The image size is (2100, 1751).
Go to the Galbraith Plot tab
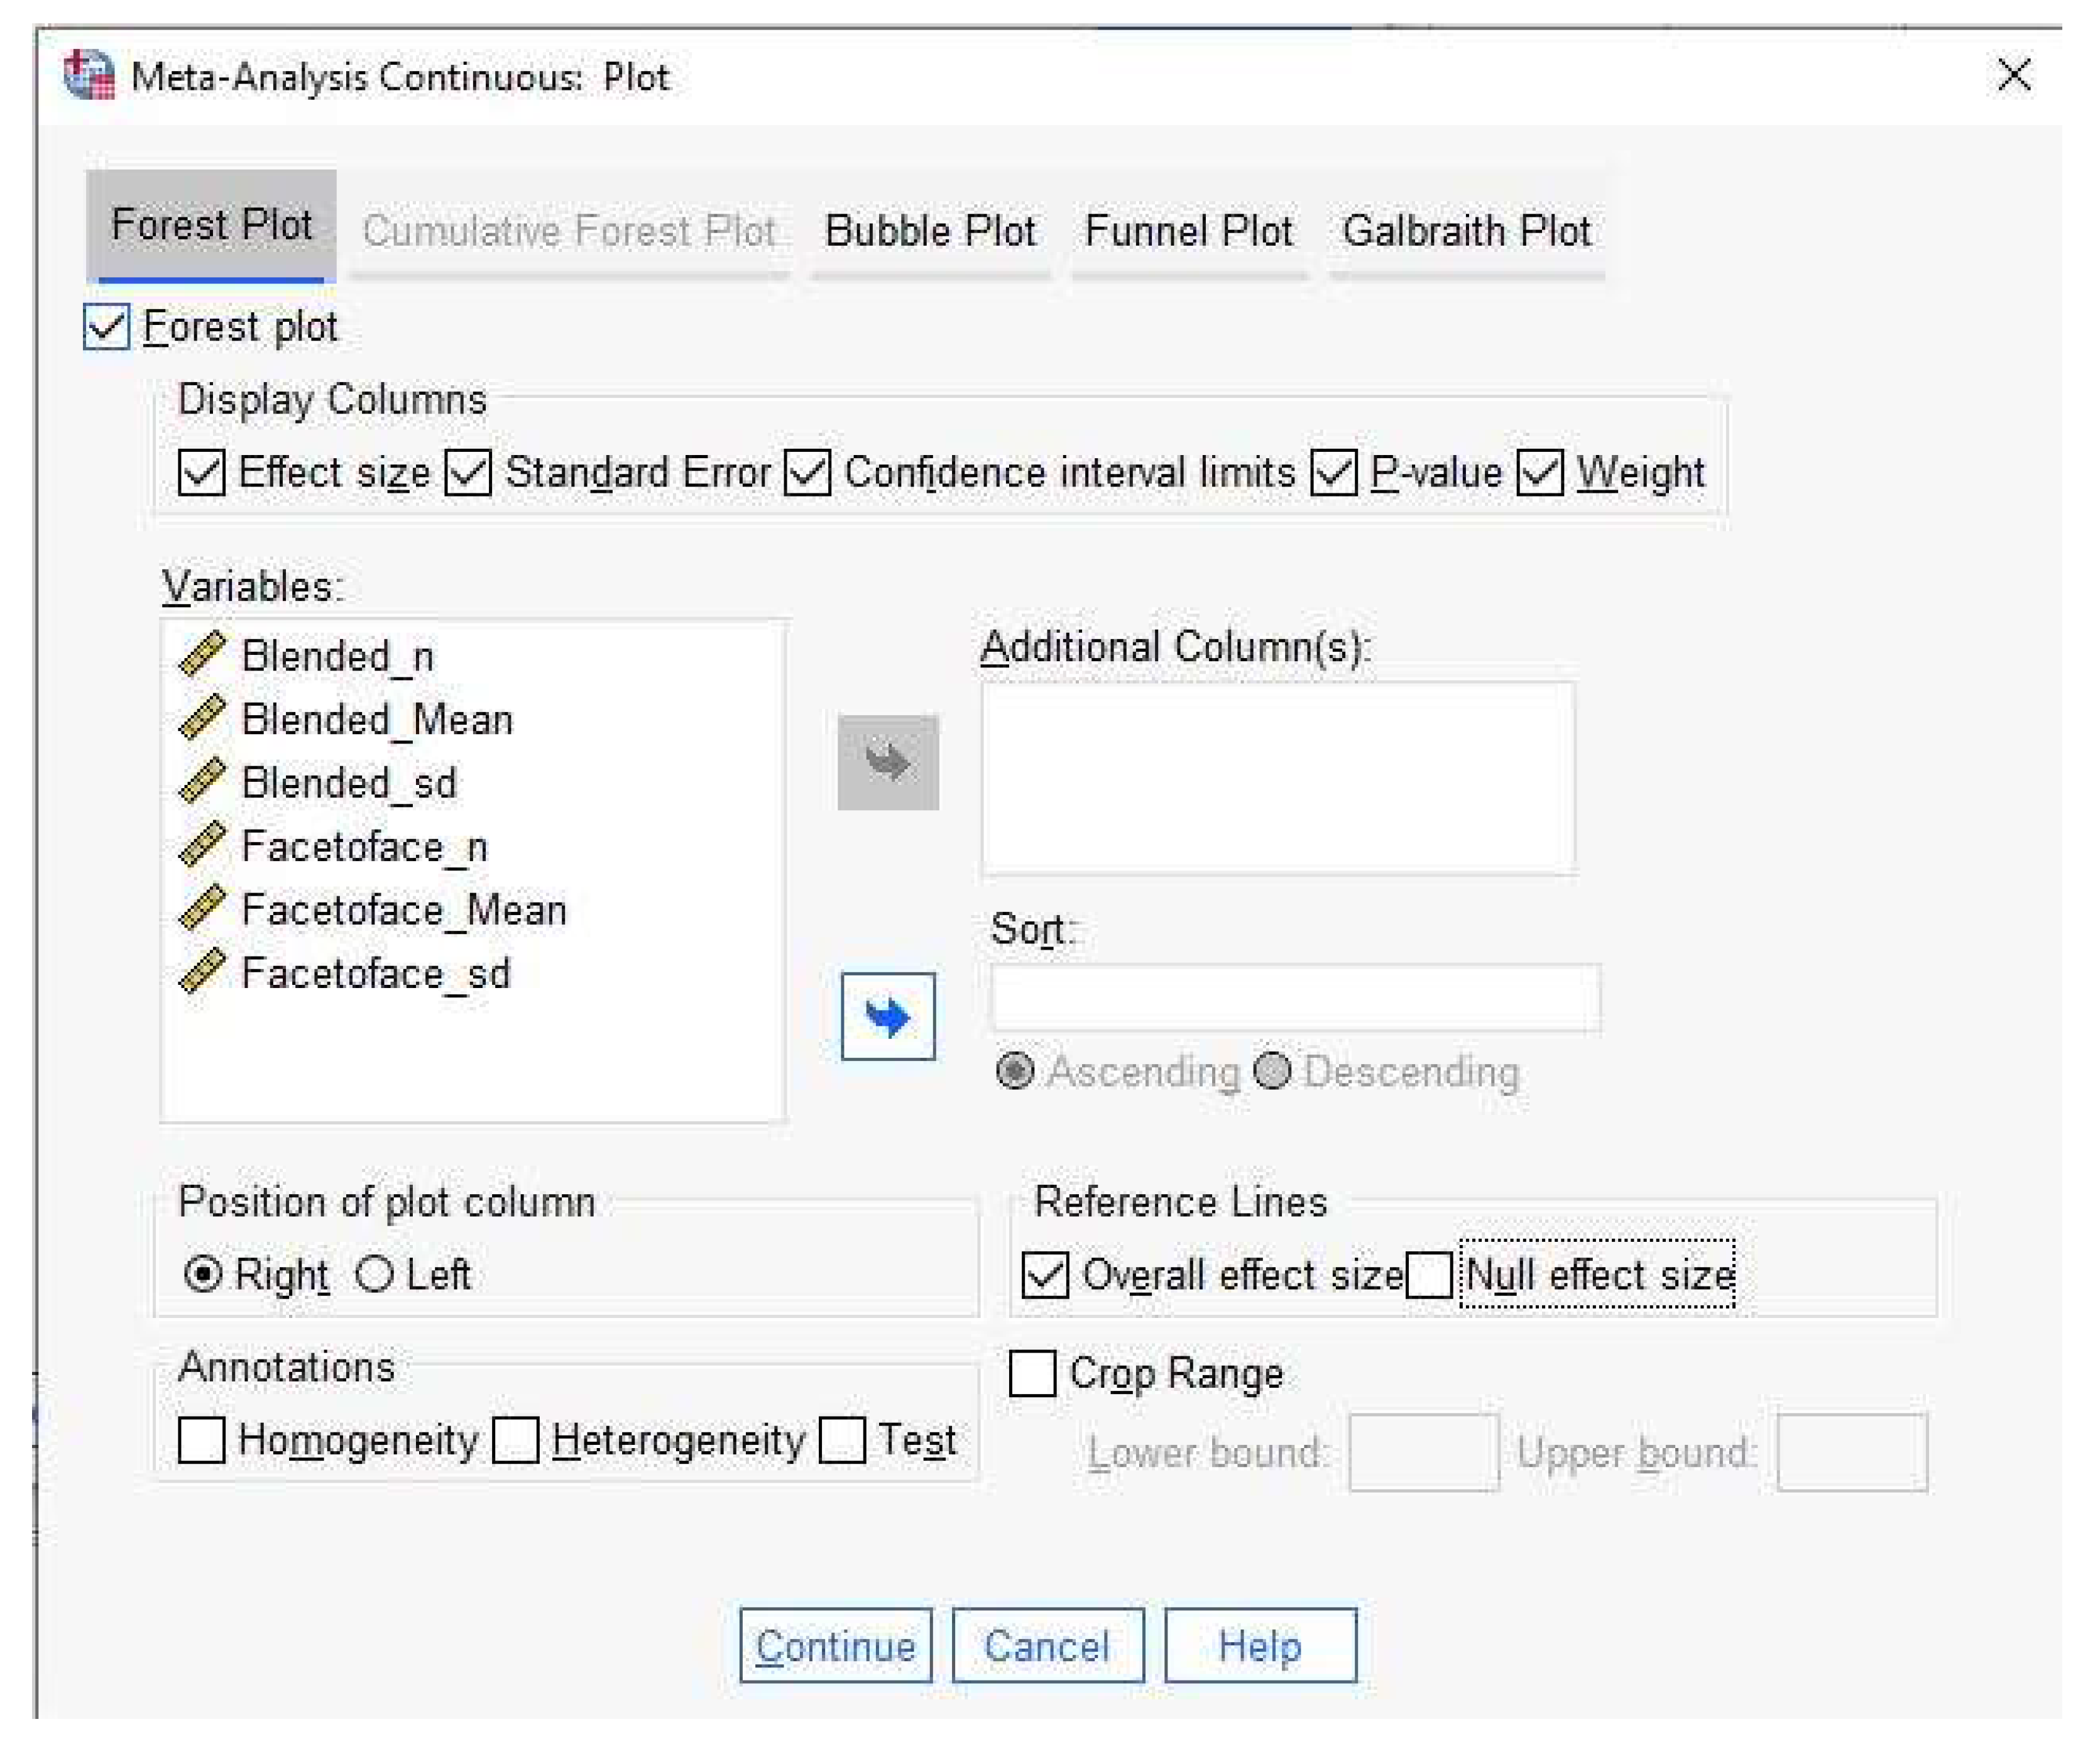point(1466,231)
